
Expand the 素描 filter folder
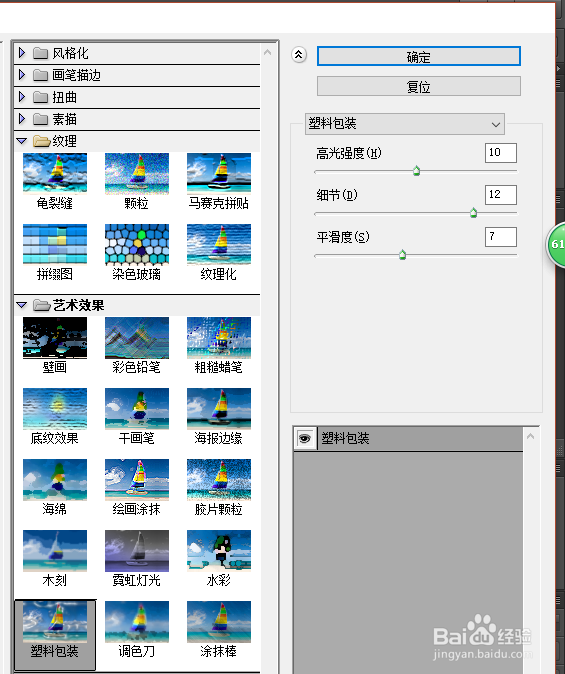pos(22,119)
